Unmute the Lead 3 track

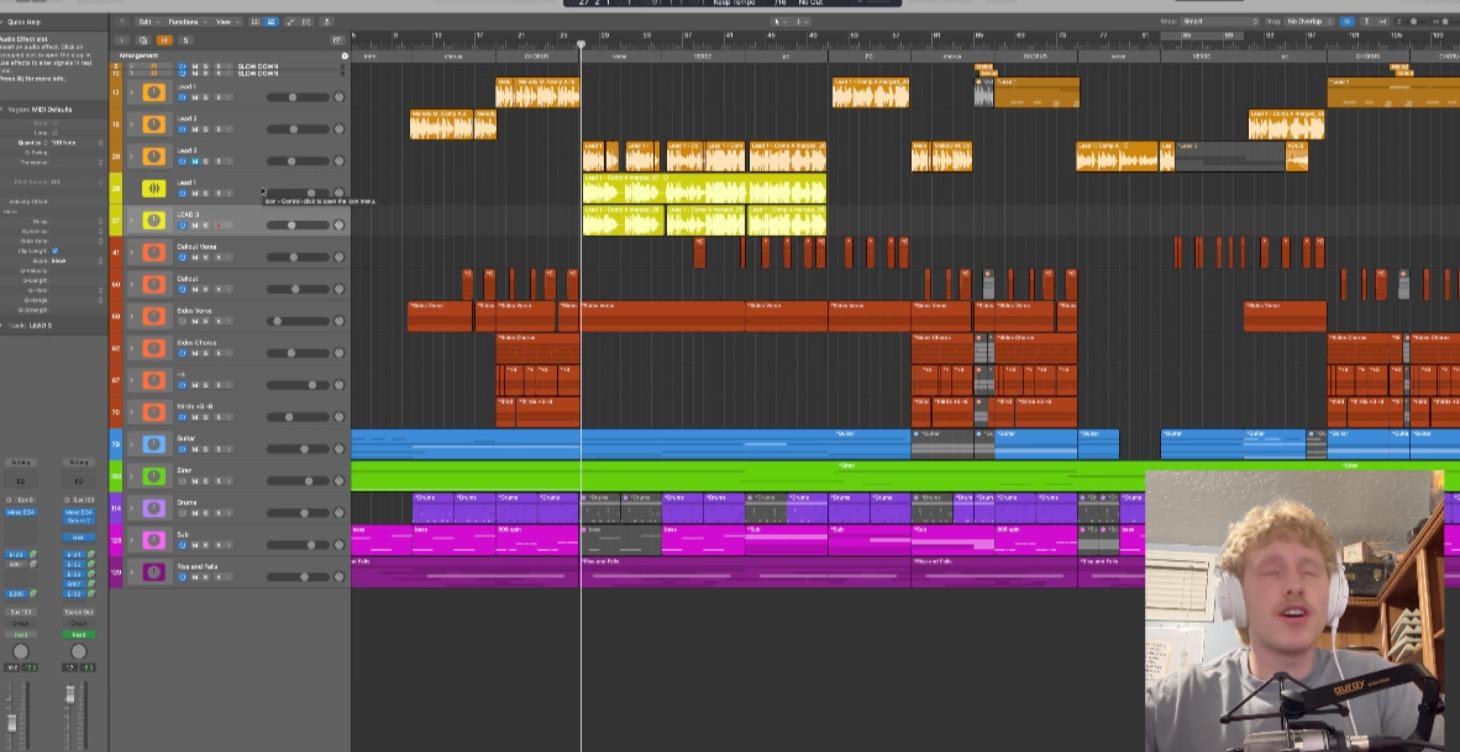193,161
